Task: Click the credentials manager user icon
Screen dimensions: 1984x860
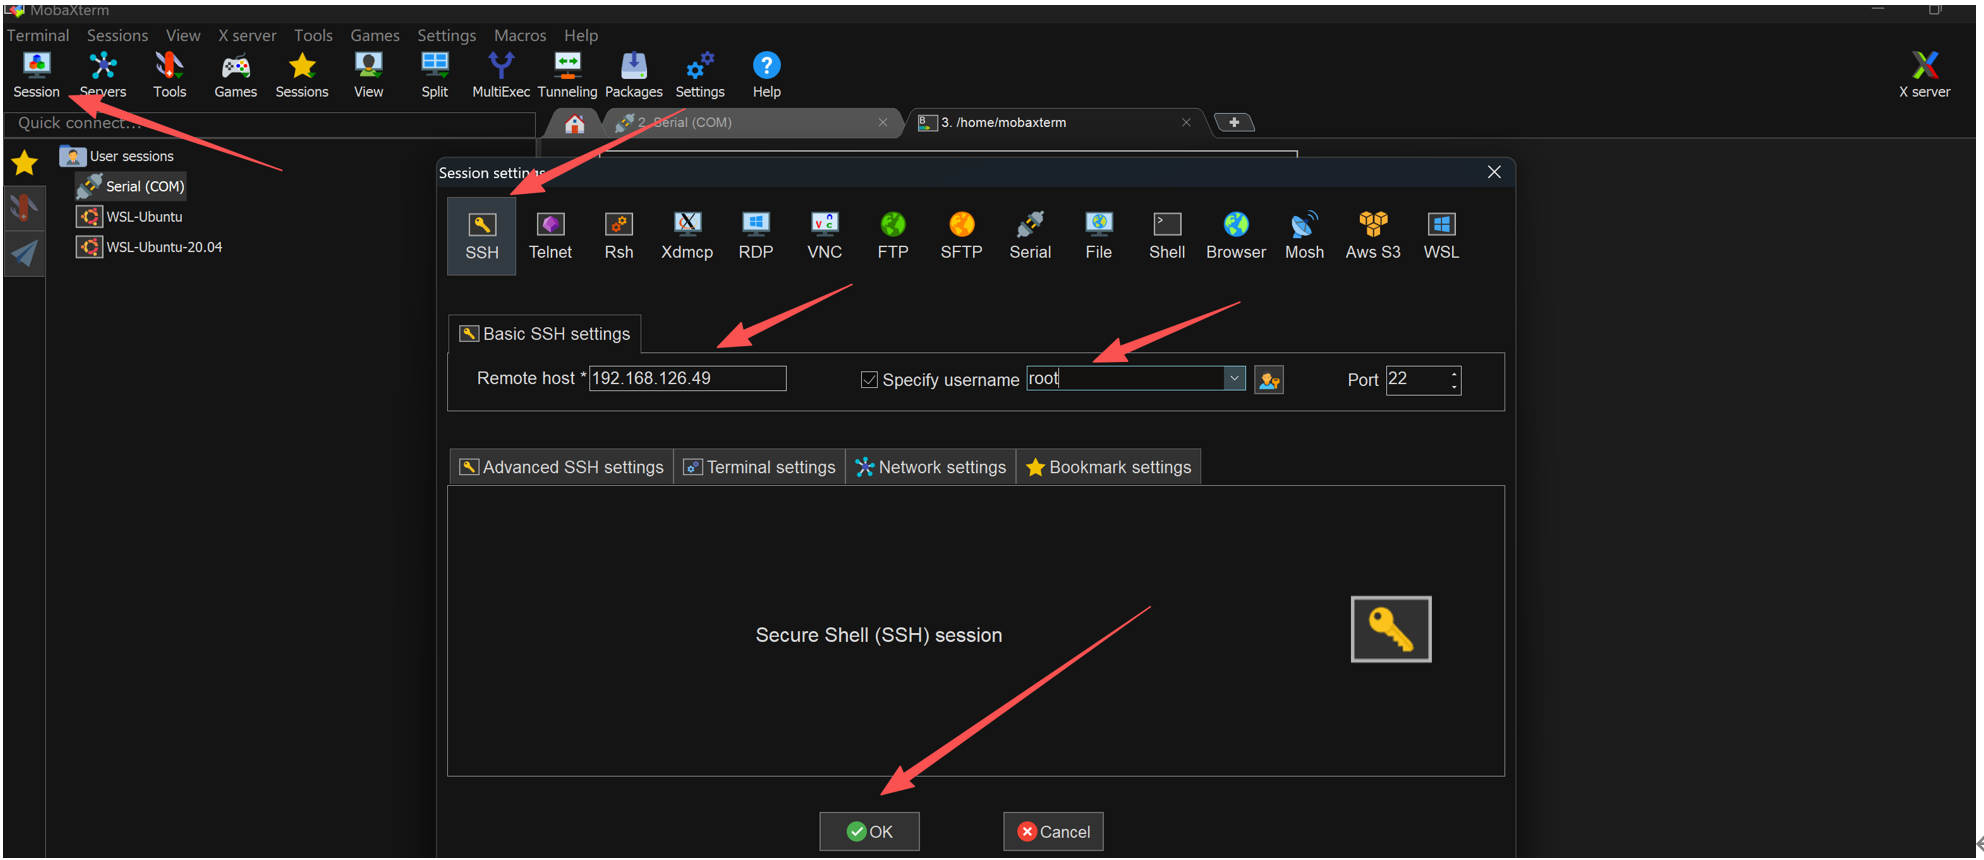Action: point(1269,380)
